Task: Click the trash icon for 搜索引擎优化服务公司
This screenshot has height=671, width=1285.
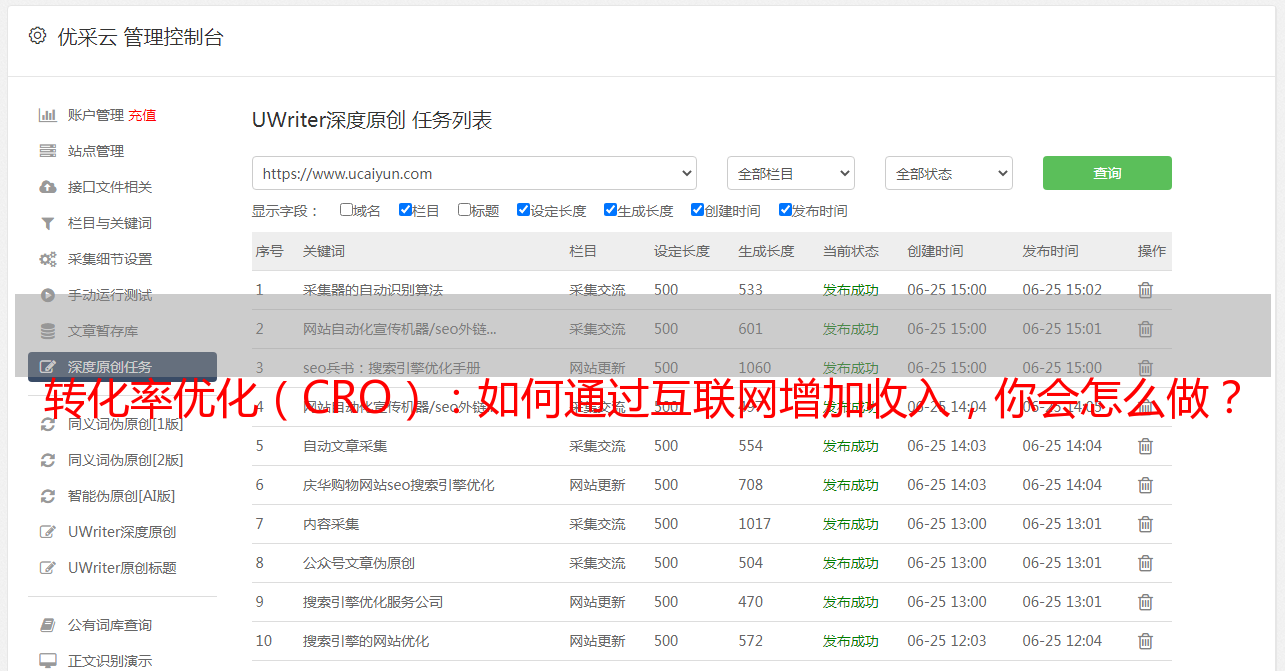Action: coord(1145,602)
